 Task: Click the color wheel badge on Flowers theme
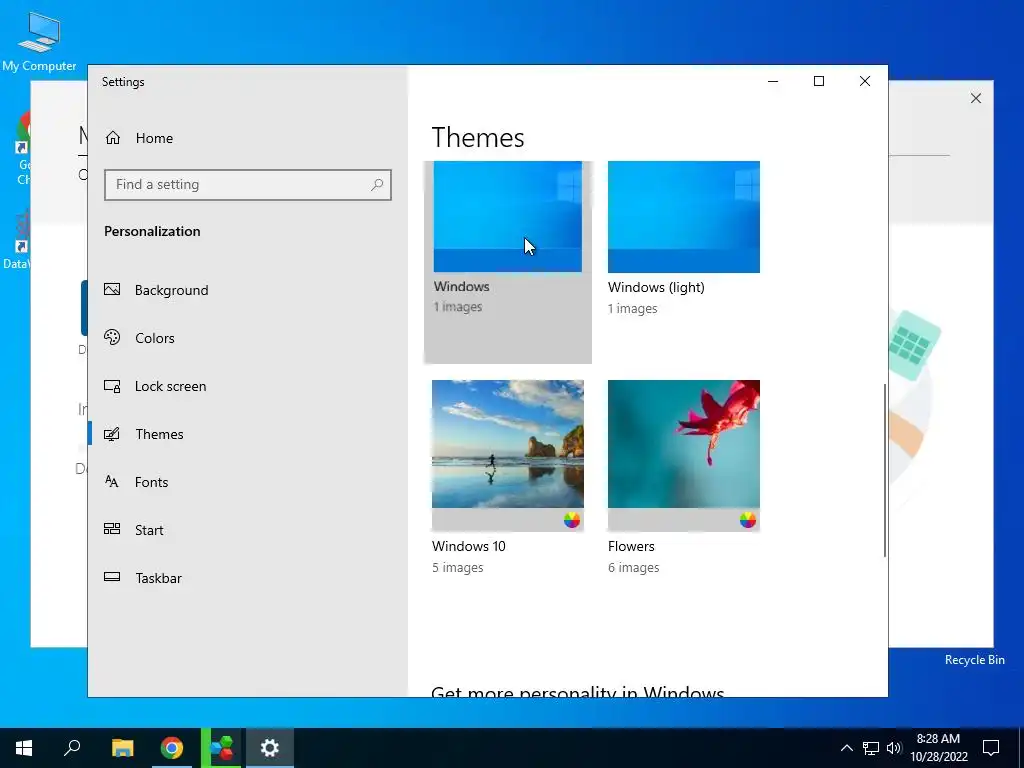[748, 520]
